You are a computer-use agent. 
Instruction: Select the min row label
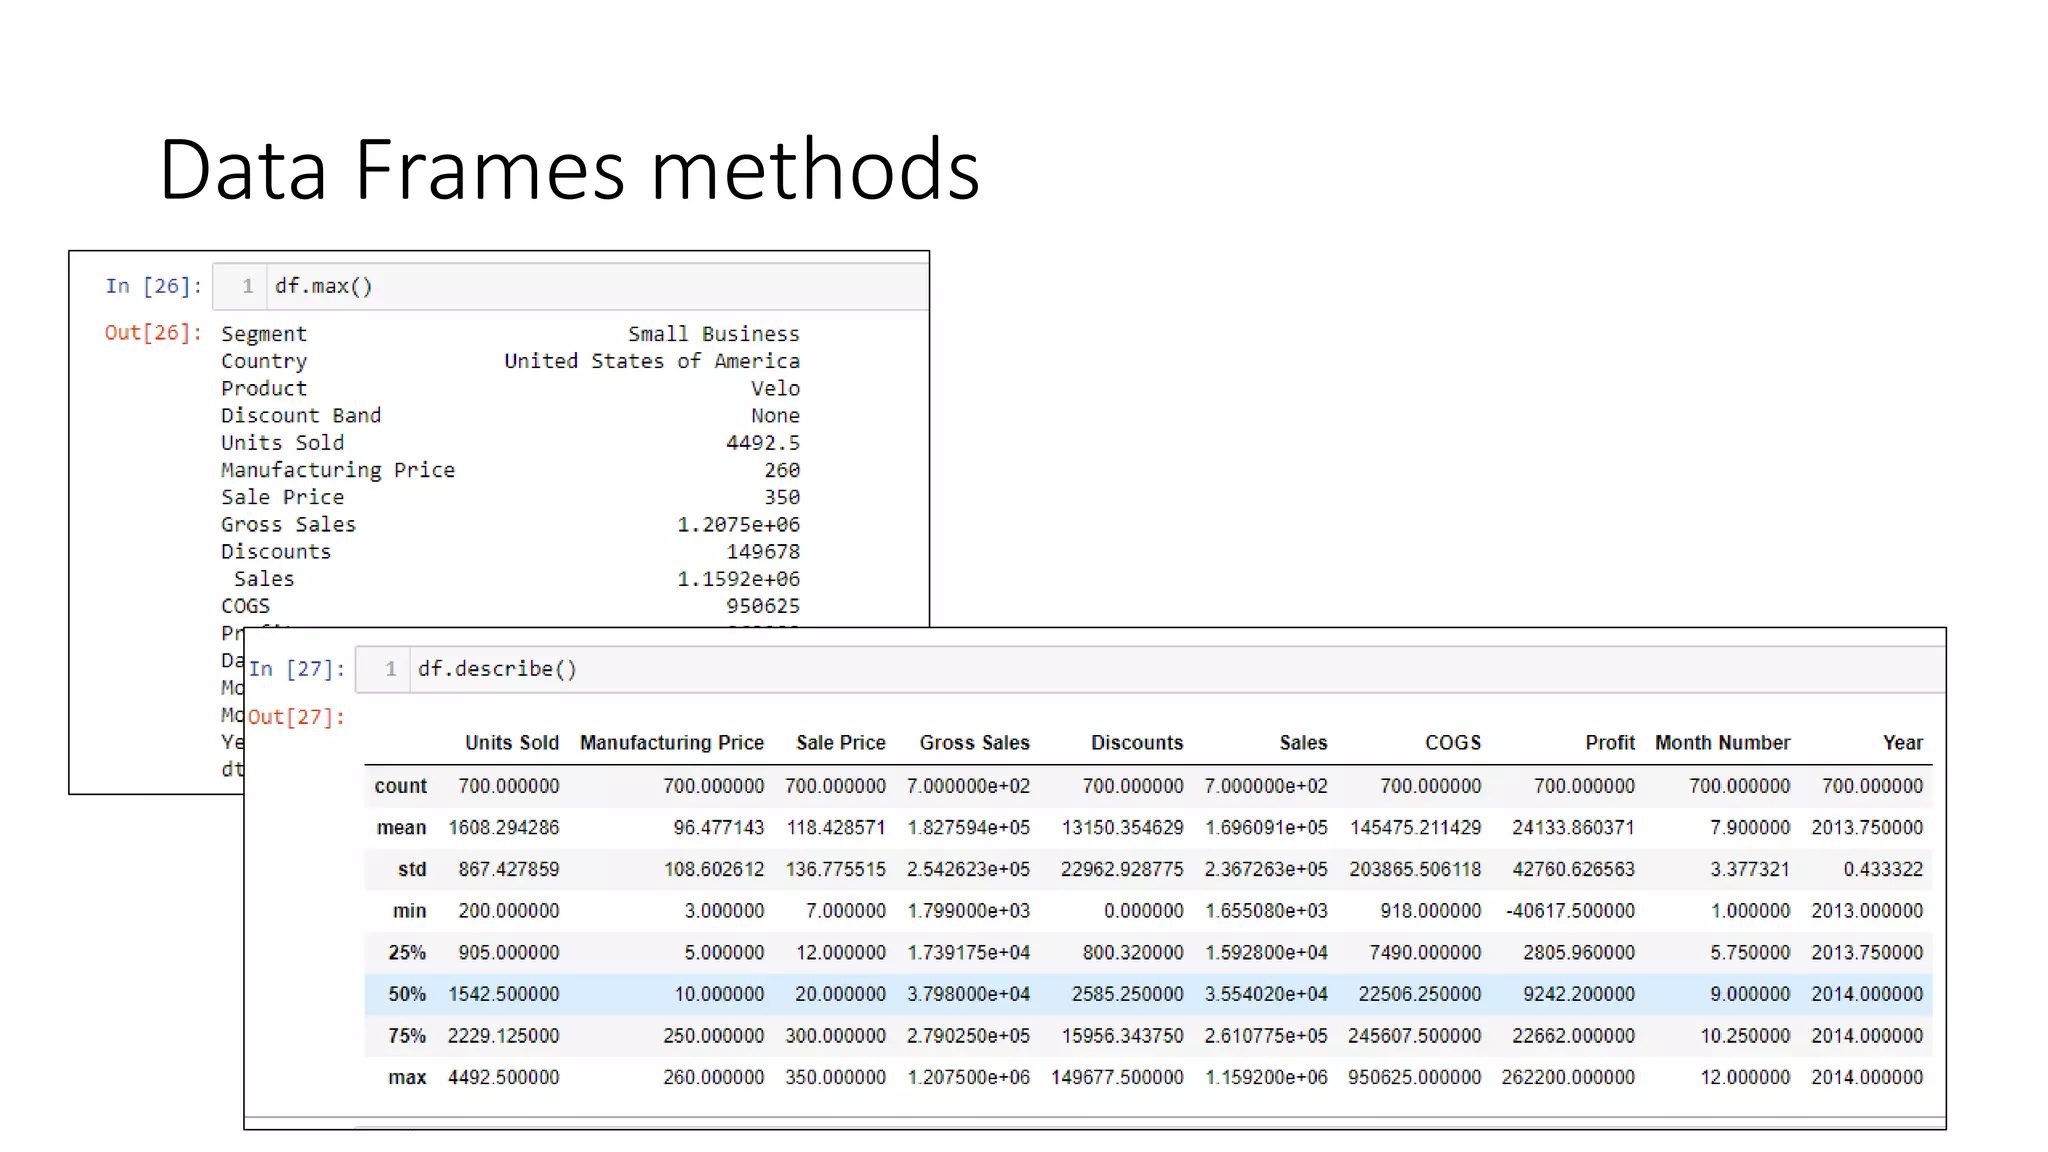pos(410,911)
